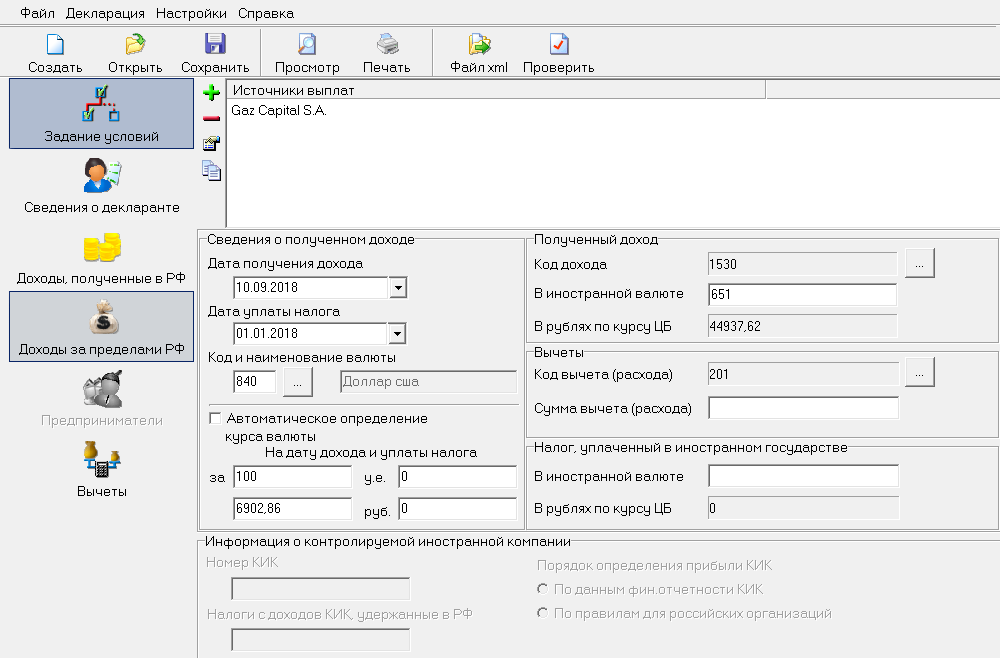Click the income date field 10.09.2018
This screenshot has width=1000, height=658.
tap(311, 288)
